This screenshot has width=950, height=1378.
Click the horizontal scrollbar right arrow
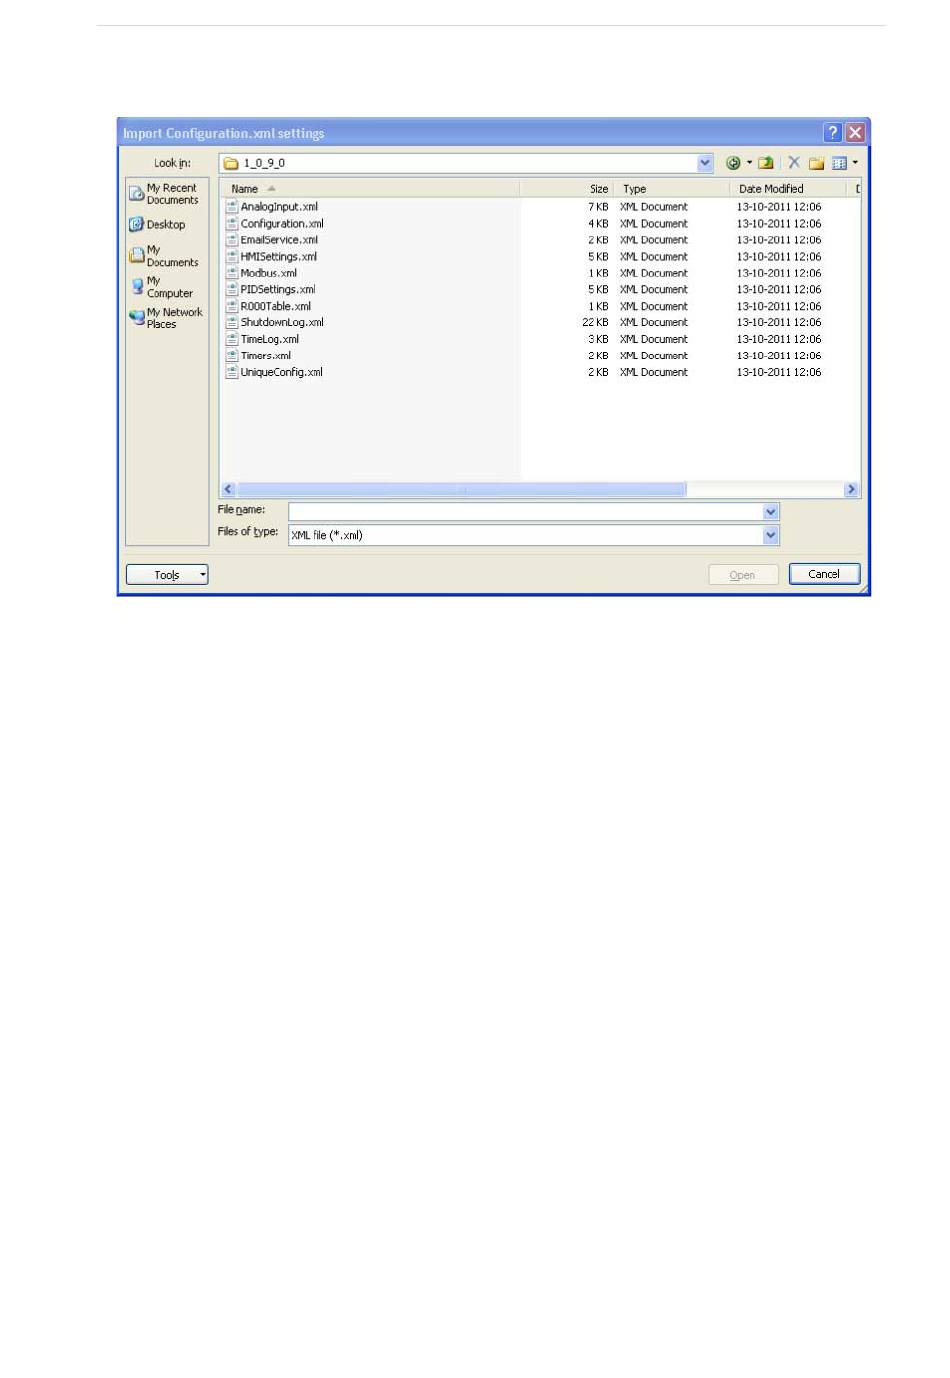pos(851,489)
